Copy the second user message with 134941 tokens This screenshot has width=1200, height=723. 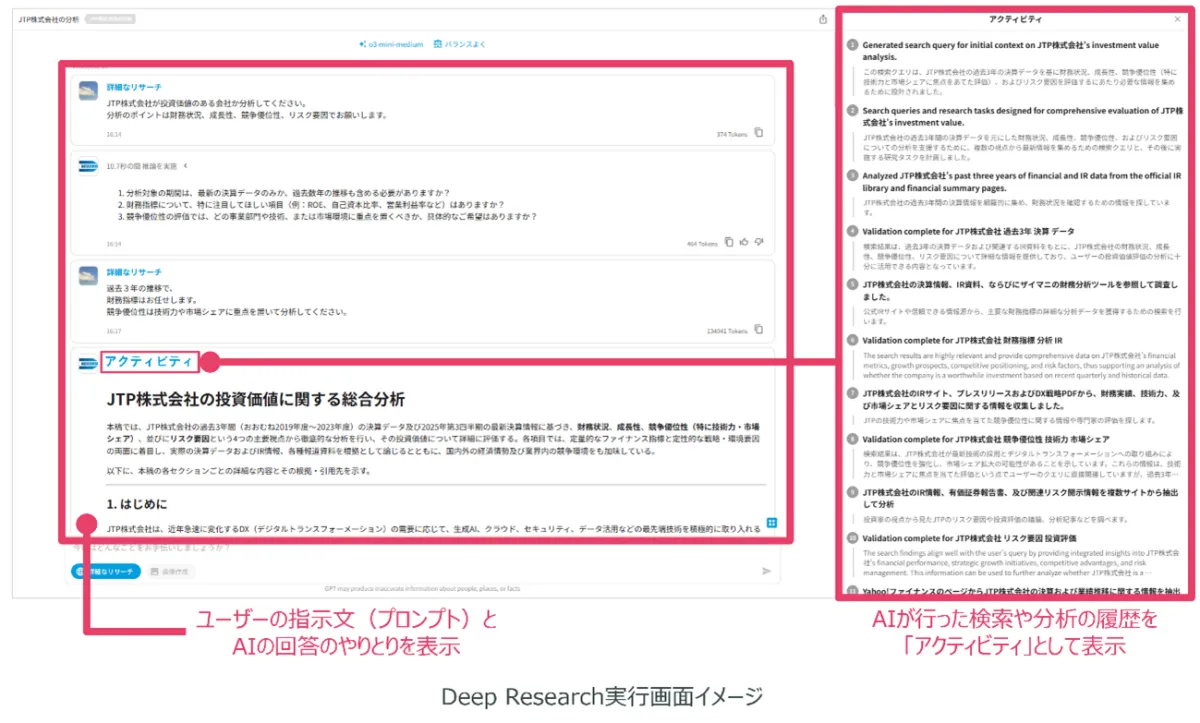coord(759,330)
